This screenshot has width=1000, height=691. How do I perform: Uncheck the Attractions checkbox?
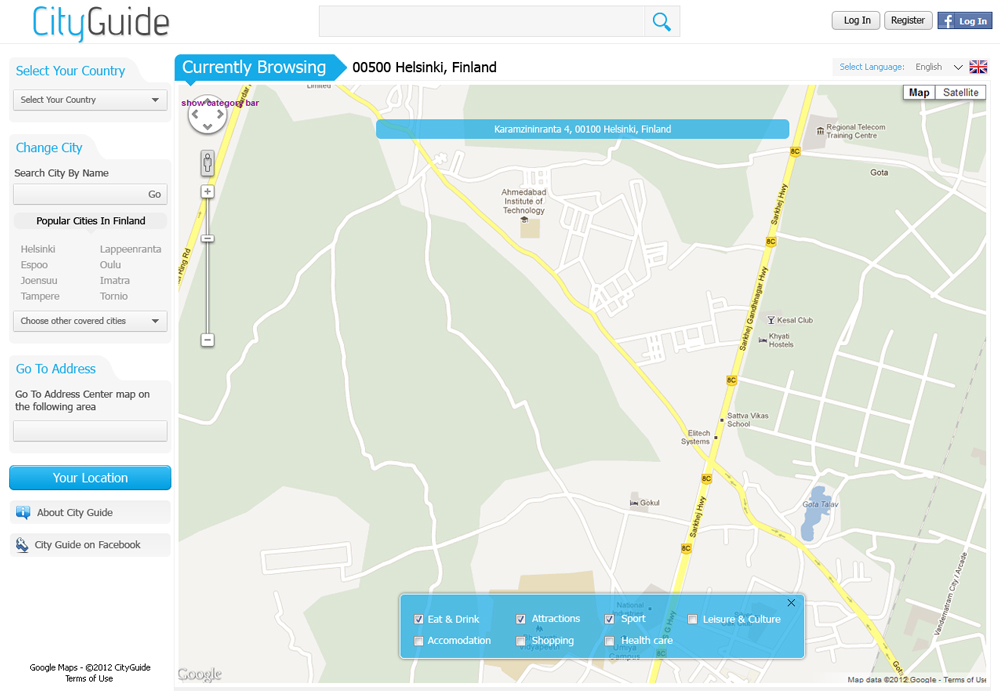[521, 620]
